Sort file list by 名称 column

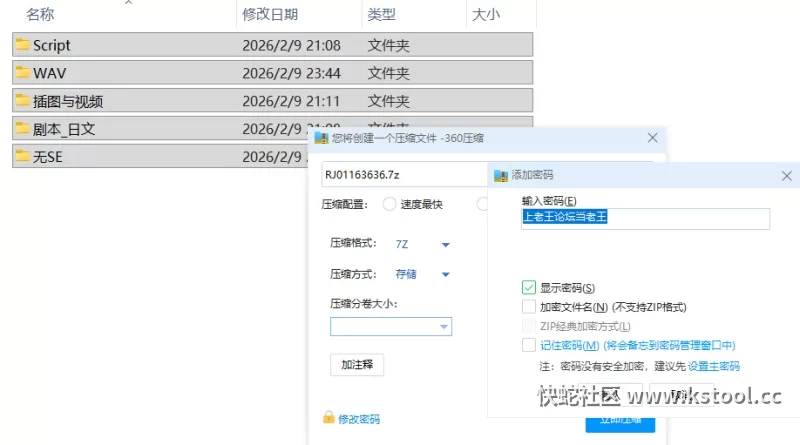tap(40, 14)
